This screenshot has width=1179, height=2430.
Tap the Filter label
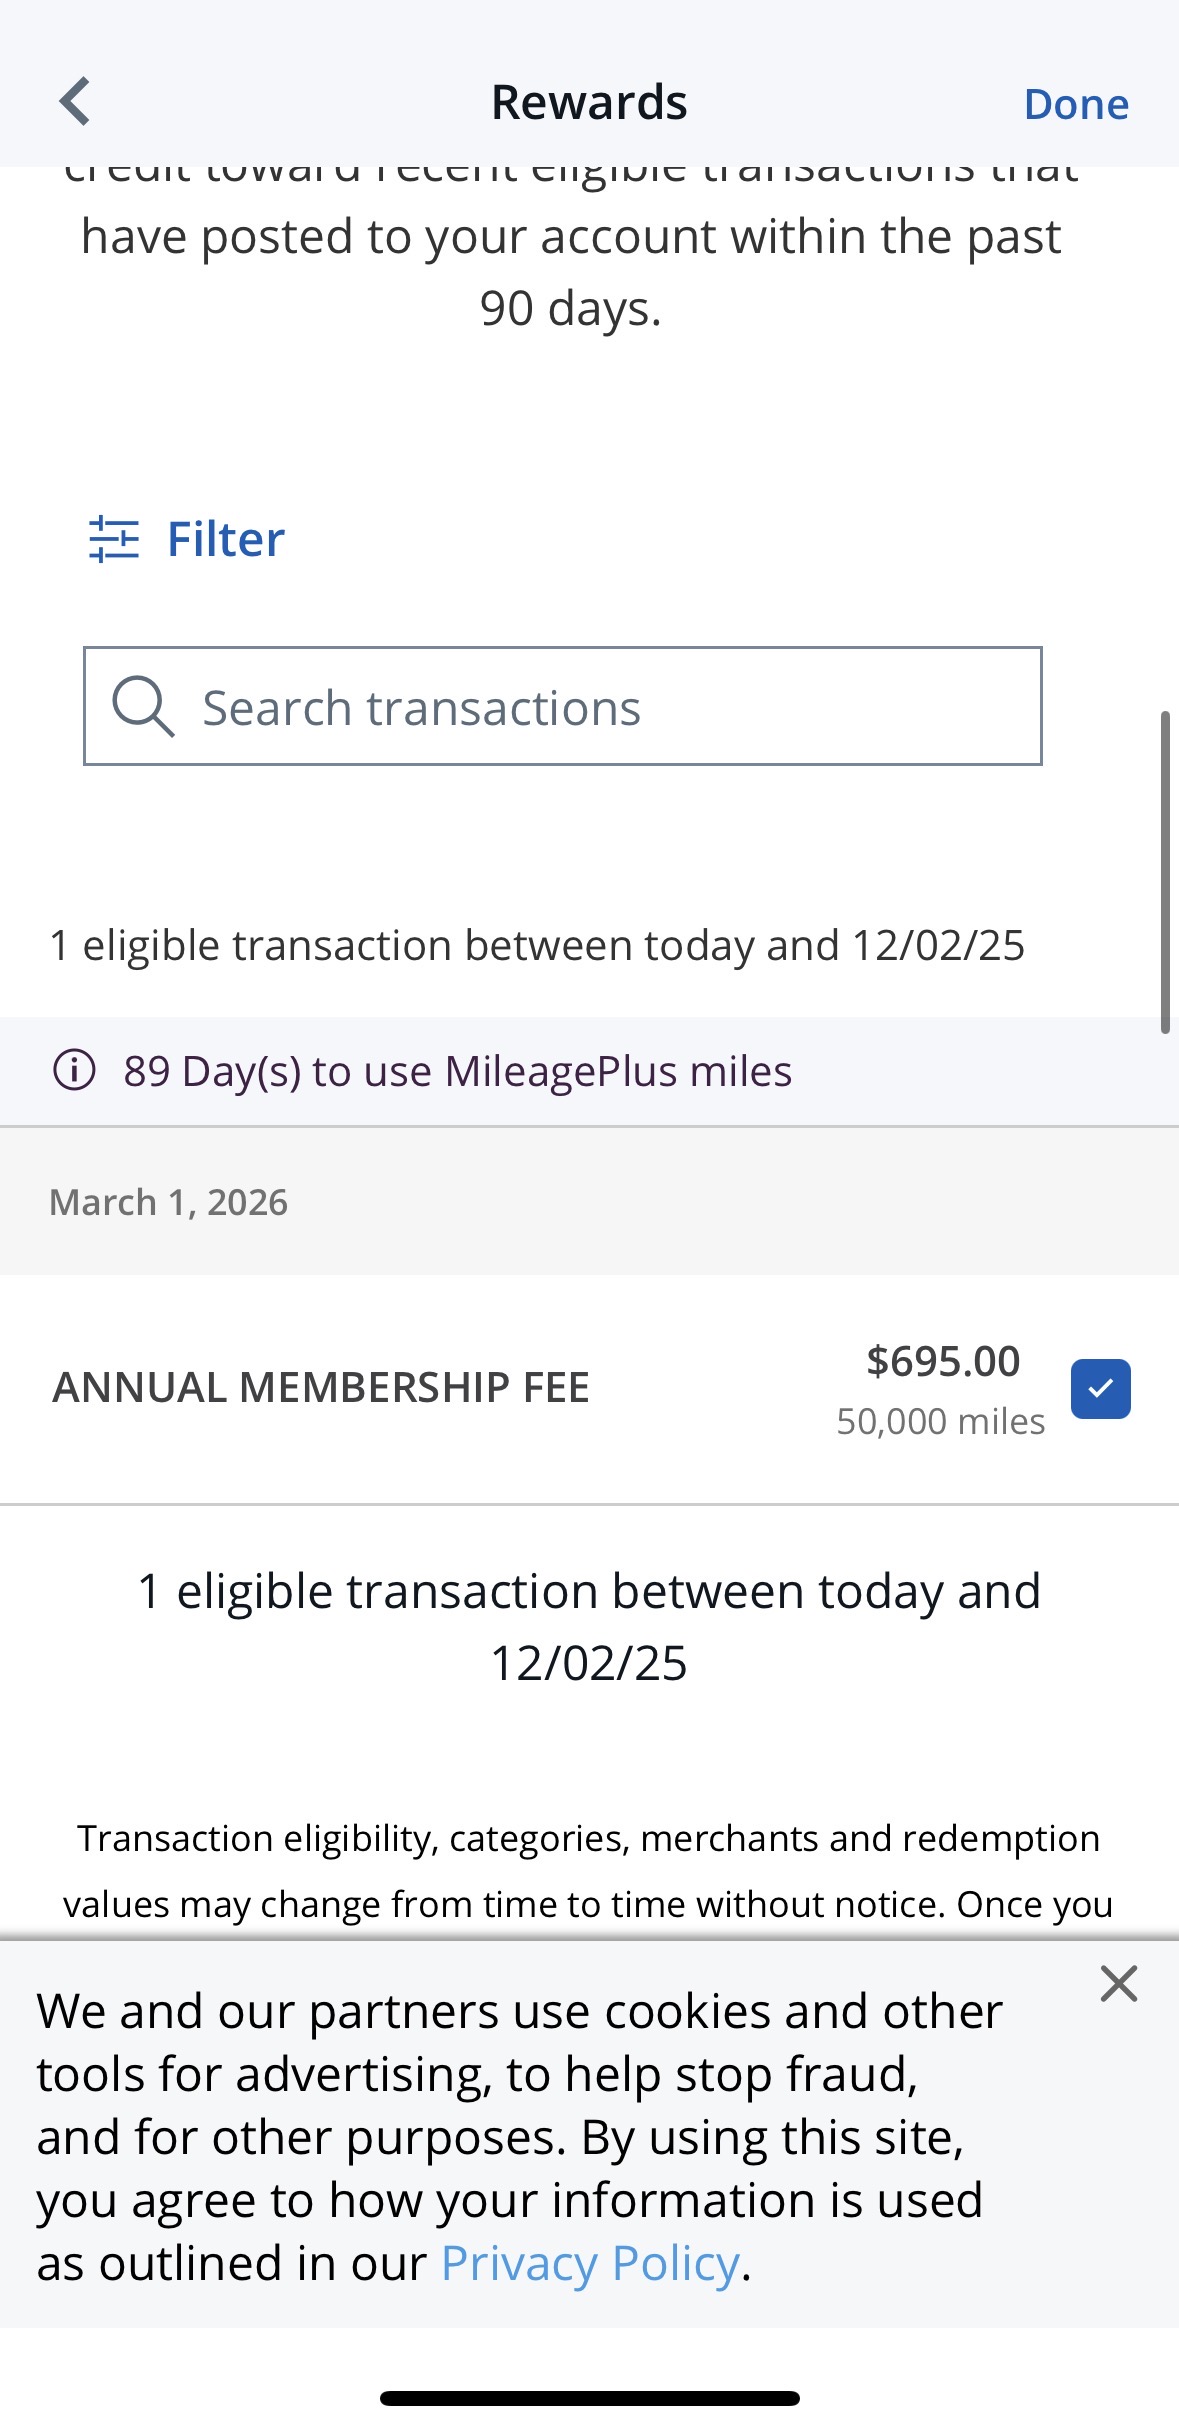[x=226, y=540]
